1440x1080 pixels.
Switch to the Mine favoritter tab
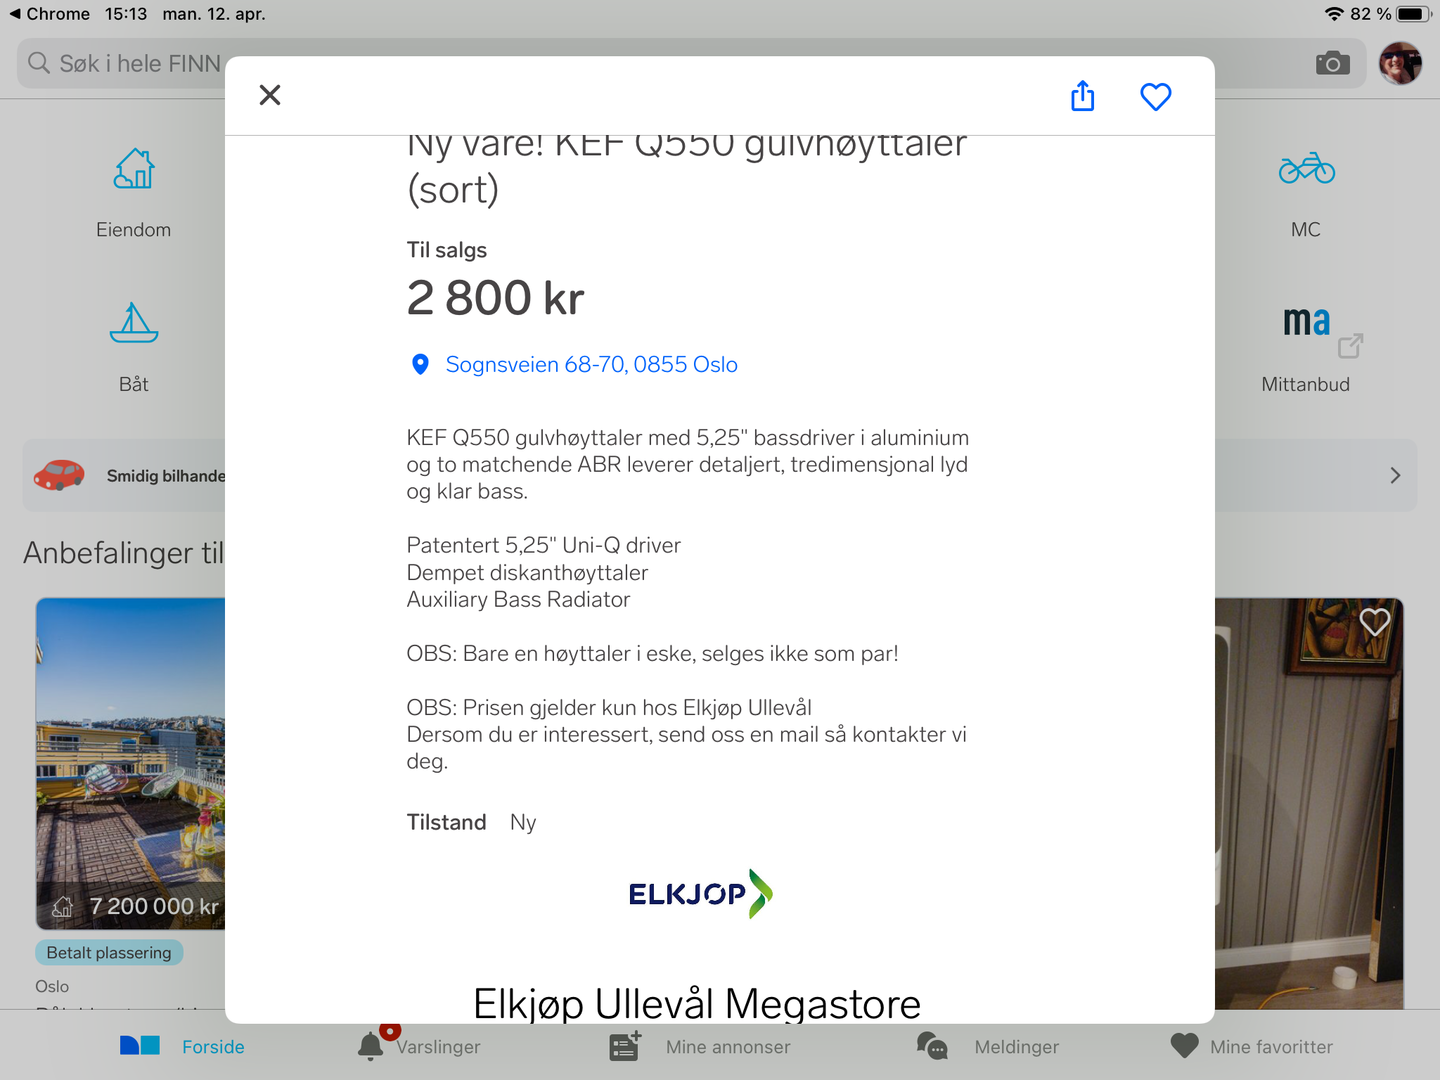point(1252,1046)
